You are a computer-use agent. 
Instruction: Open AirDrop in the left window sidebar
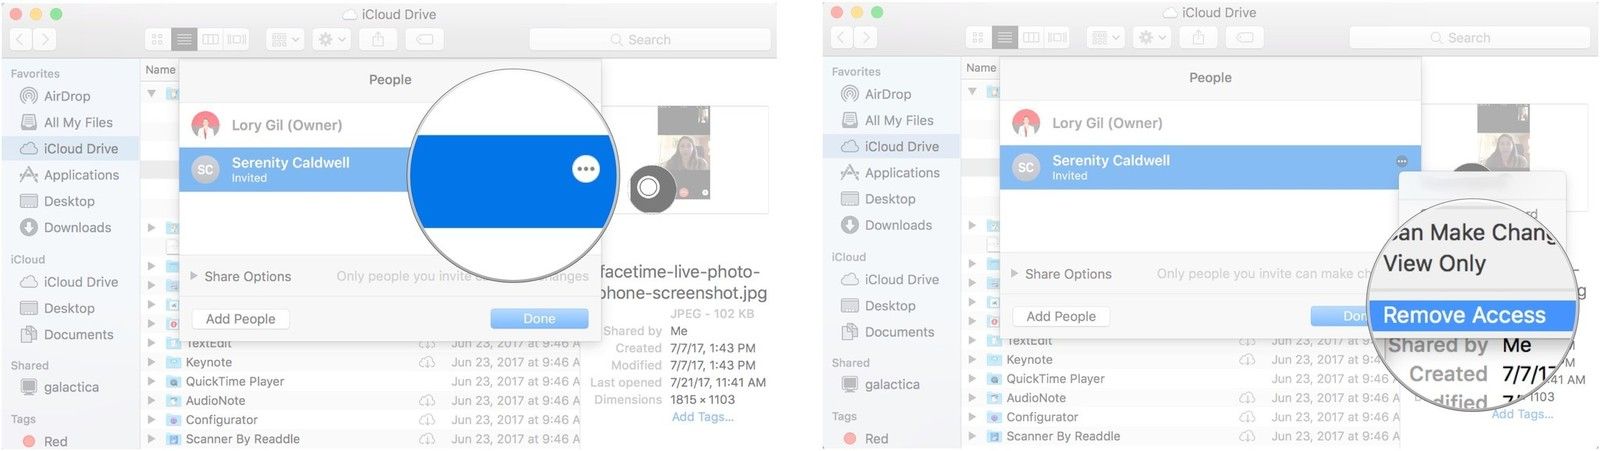(x=67, y=96)
